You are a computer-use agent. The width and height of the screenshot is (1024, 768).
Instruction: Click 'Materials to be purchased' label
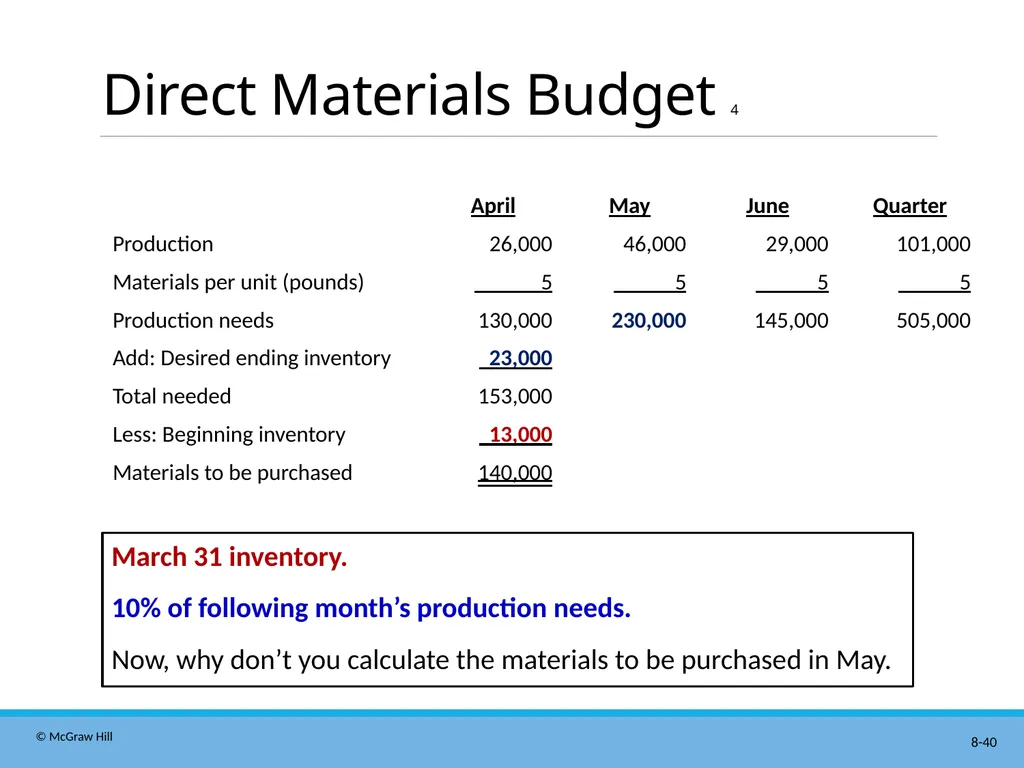(x=232, y=473)
